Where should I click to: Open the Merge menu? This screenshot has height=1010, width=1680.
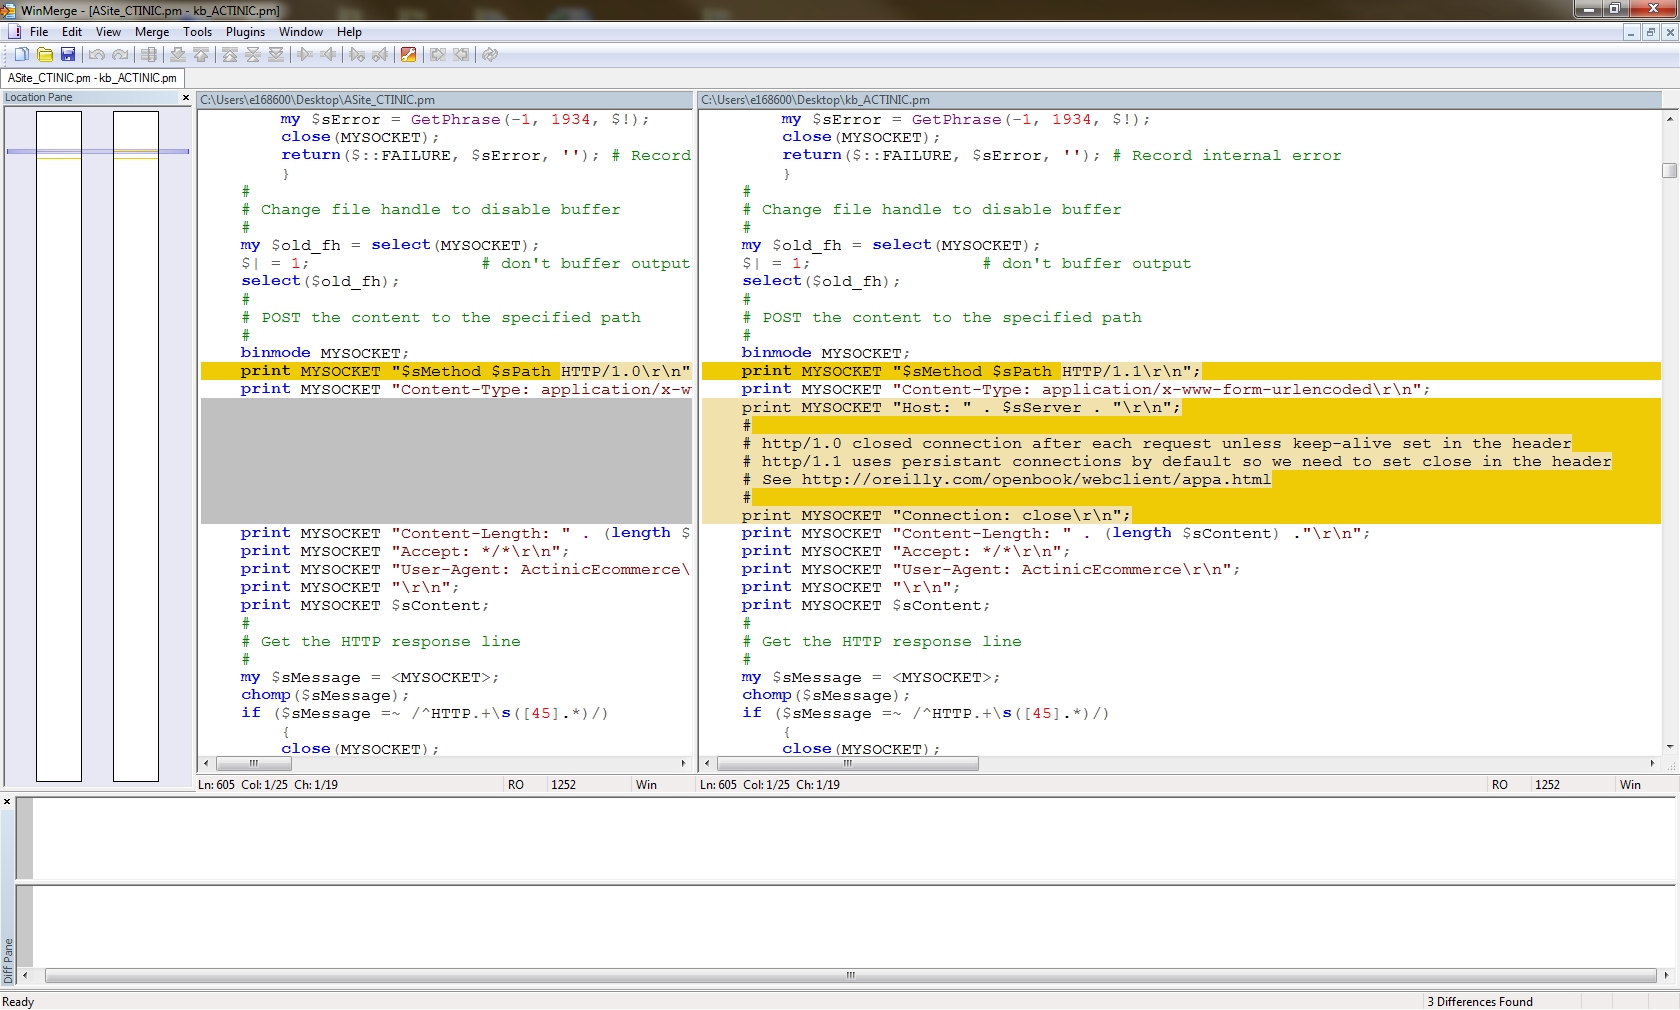point(152,32)
